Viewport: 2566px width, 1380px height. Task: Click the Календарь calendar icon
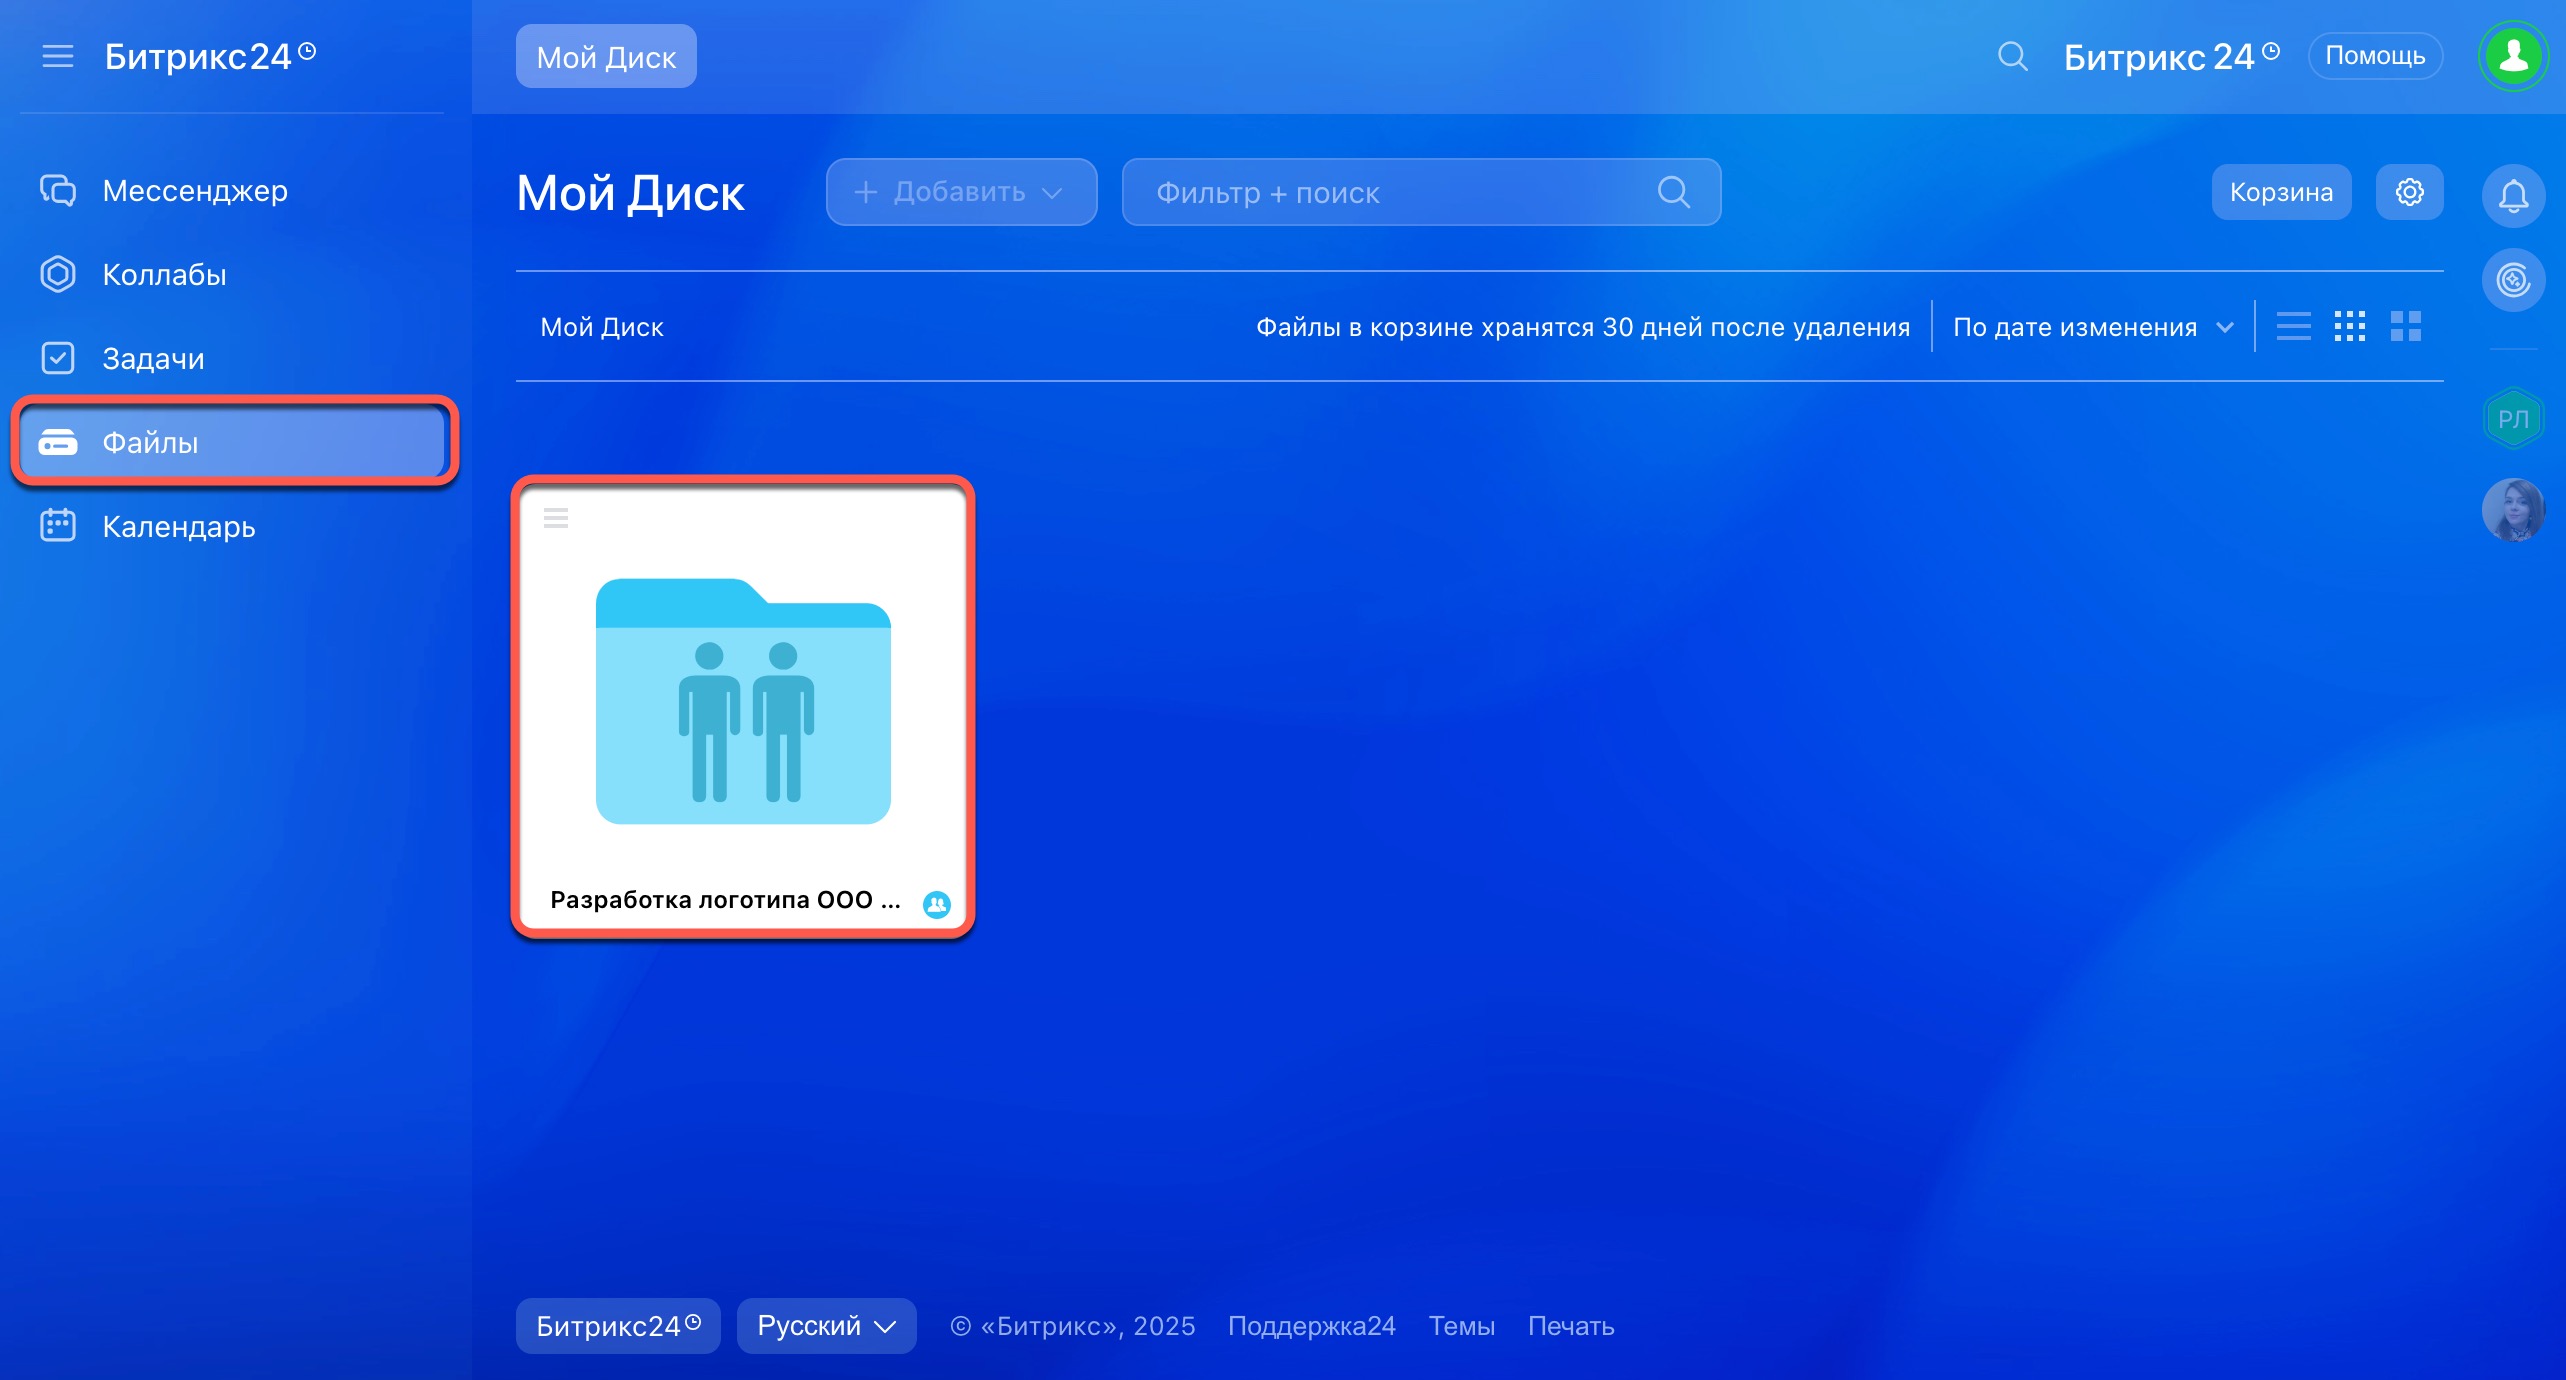58,526
